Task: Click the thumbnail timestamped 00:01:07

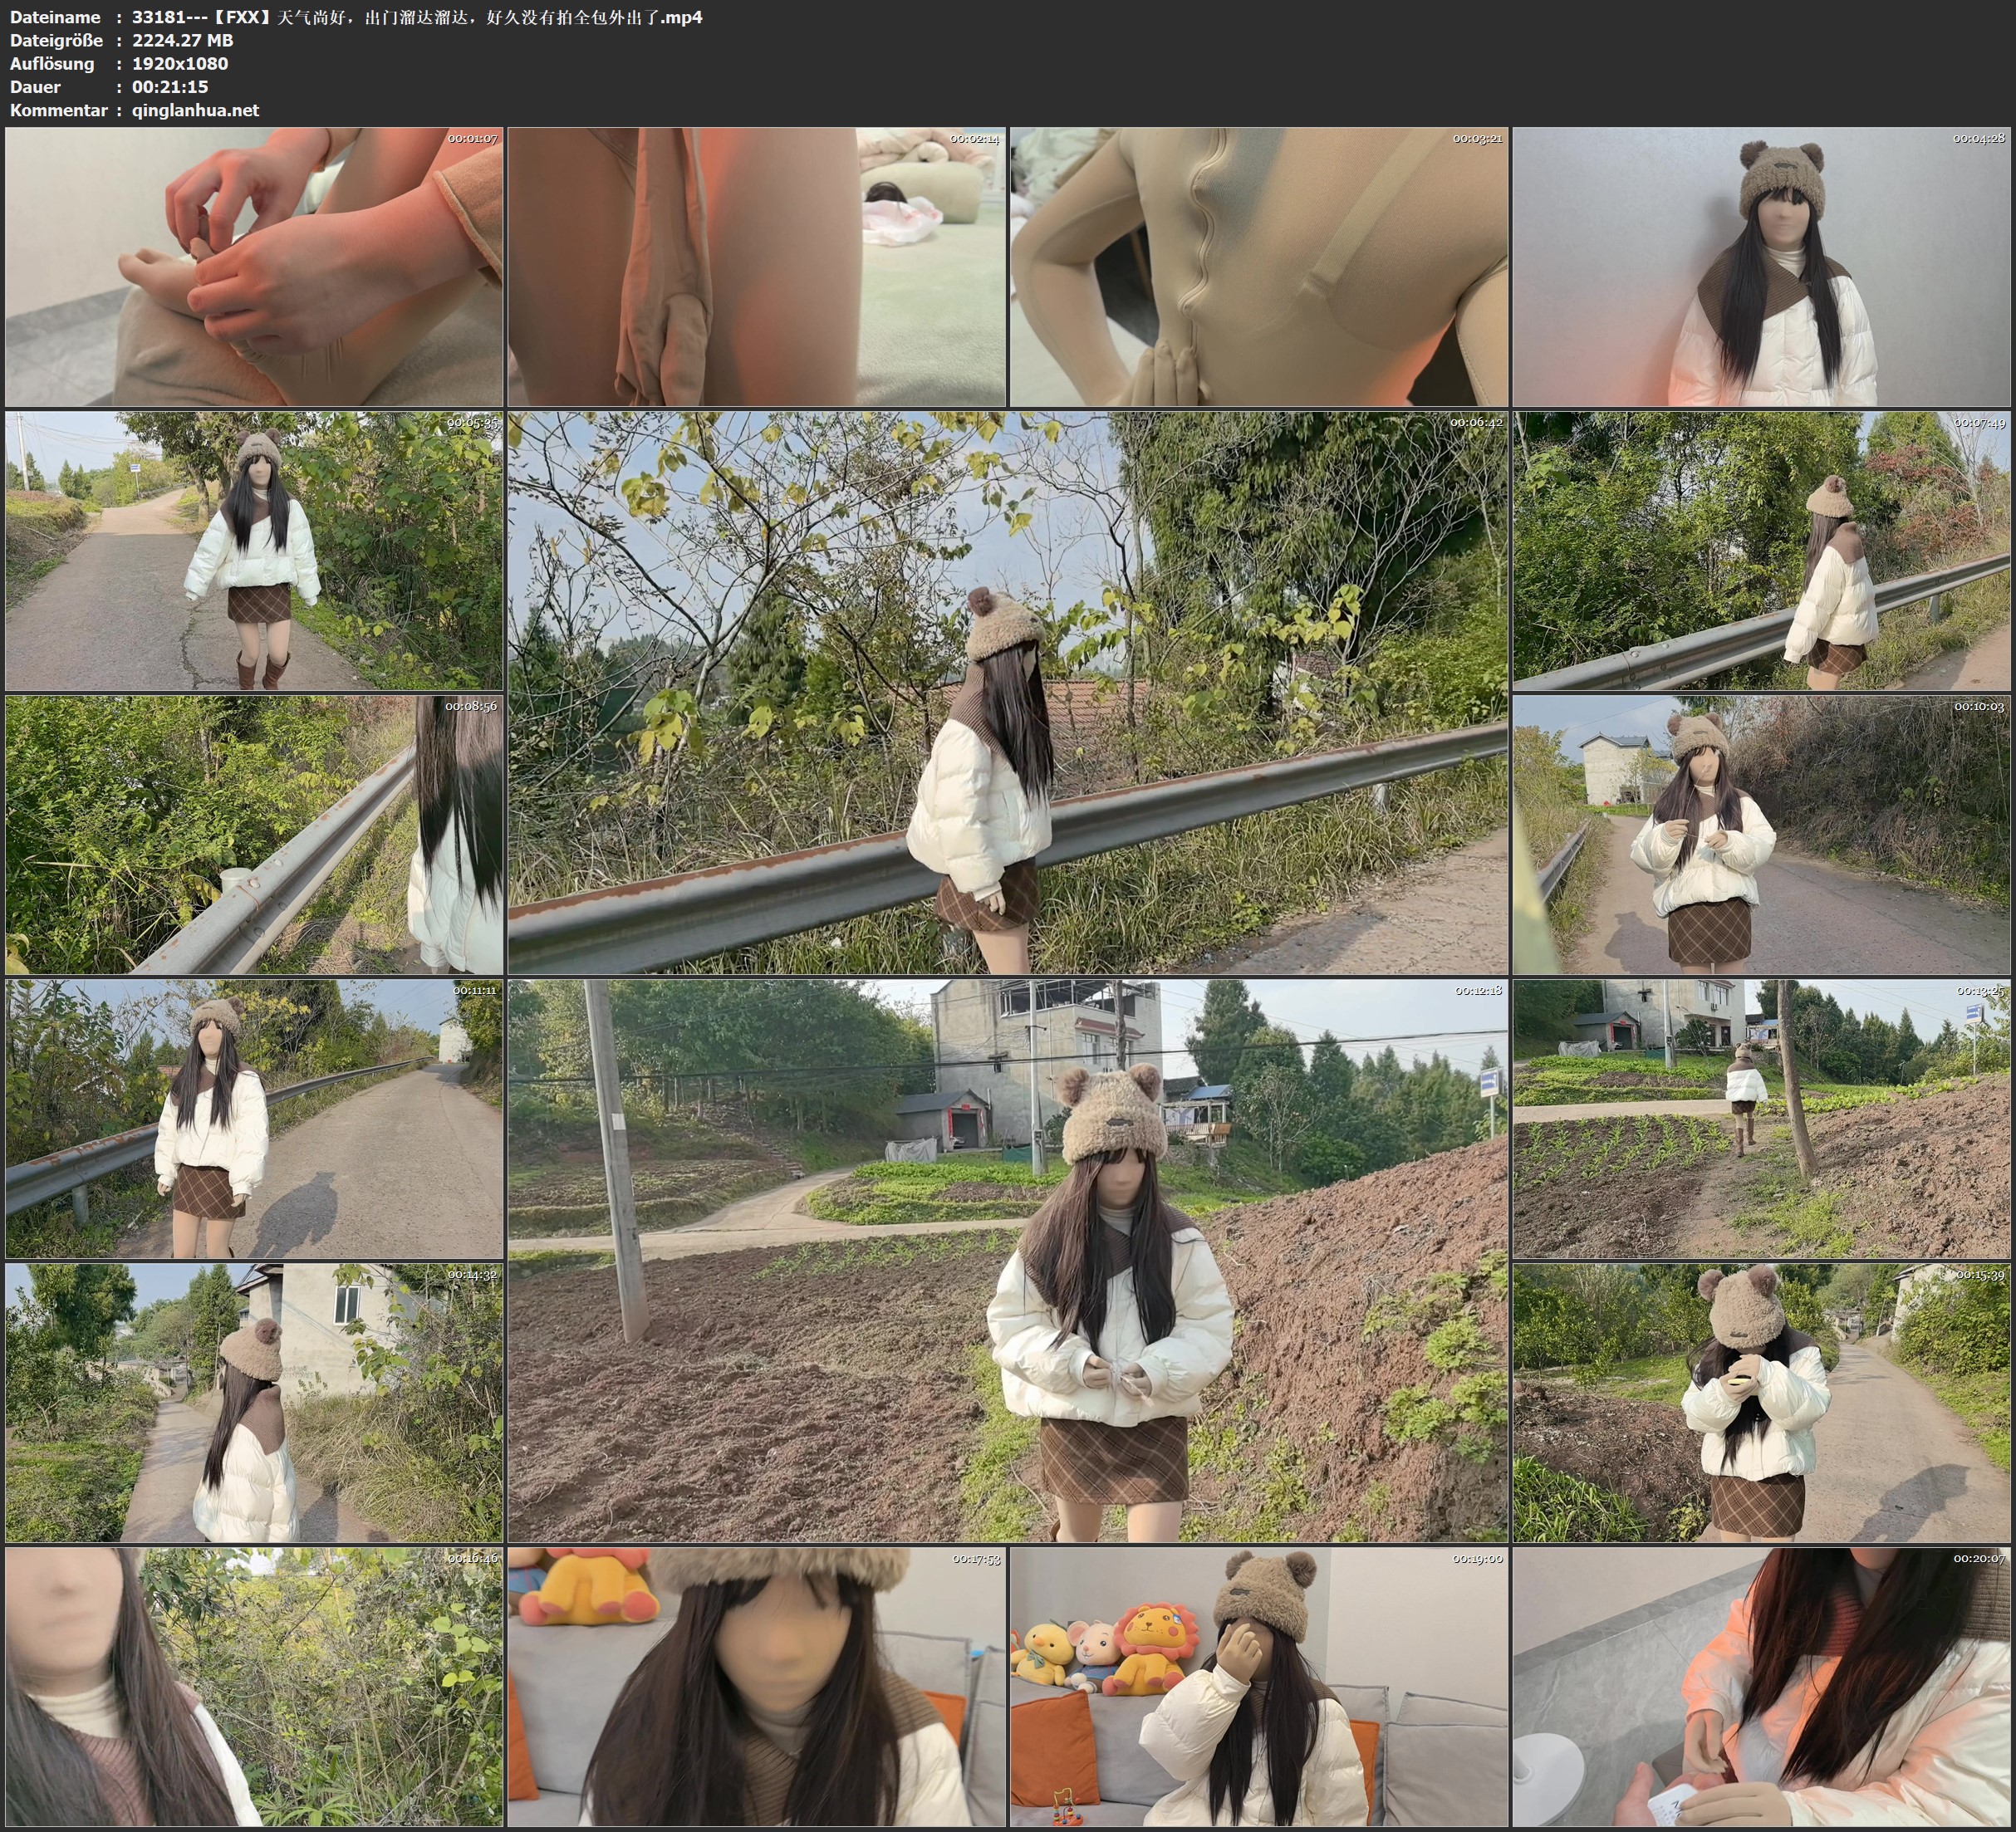Action: (x=254, y=266)
